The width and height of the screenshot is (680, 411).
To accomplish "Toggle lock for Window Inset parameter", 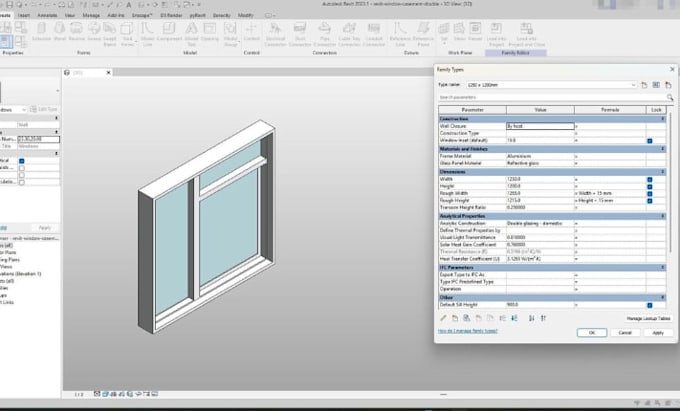I will point(650,141).
